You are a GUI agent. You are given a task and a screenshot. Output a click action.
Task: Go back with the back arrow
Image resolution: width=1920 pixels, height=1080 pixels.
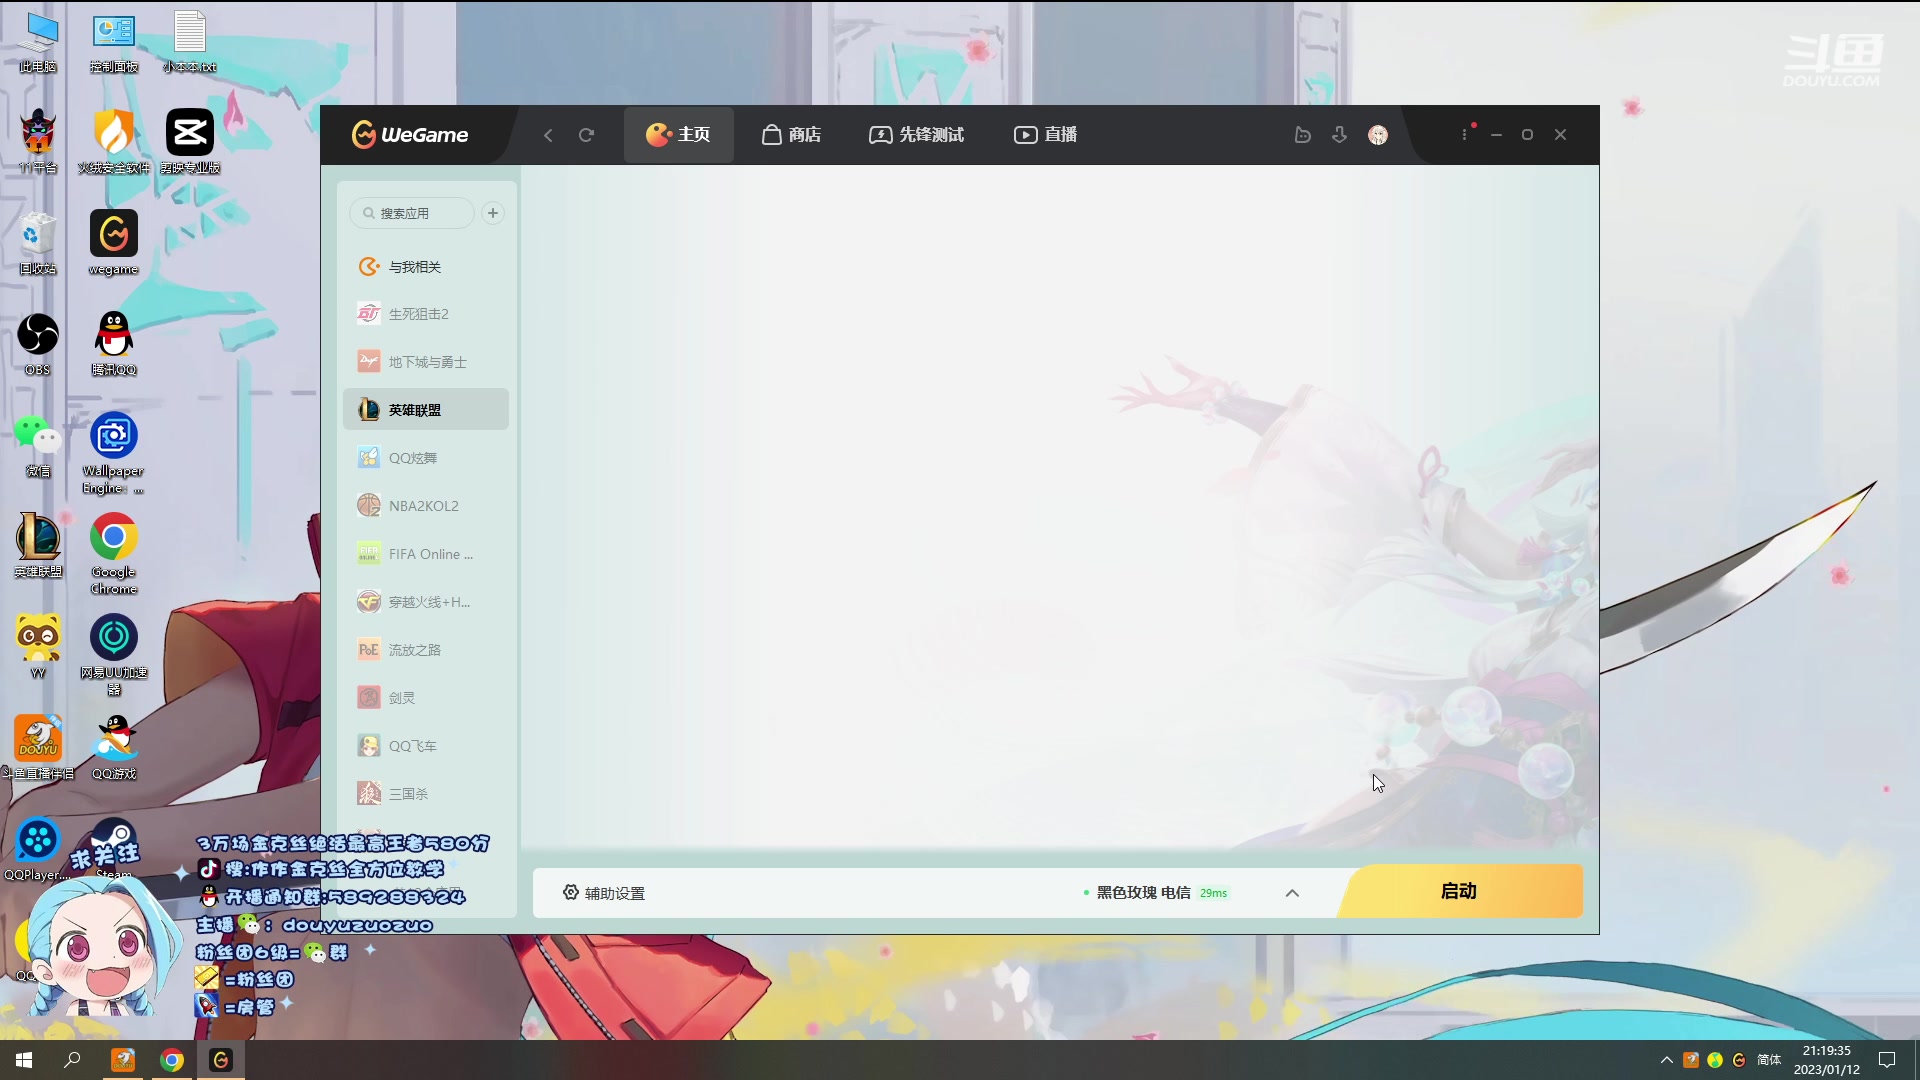point(548,135)
